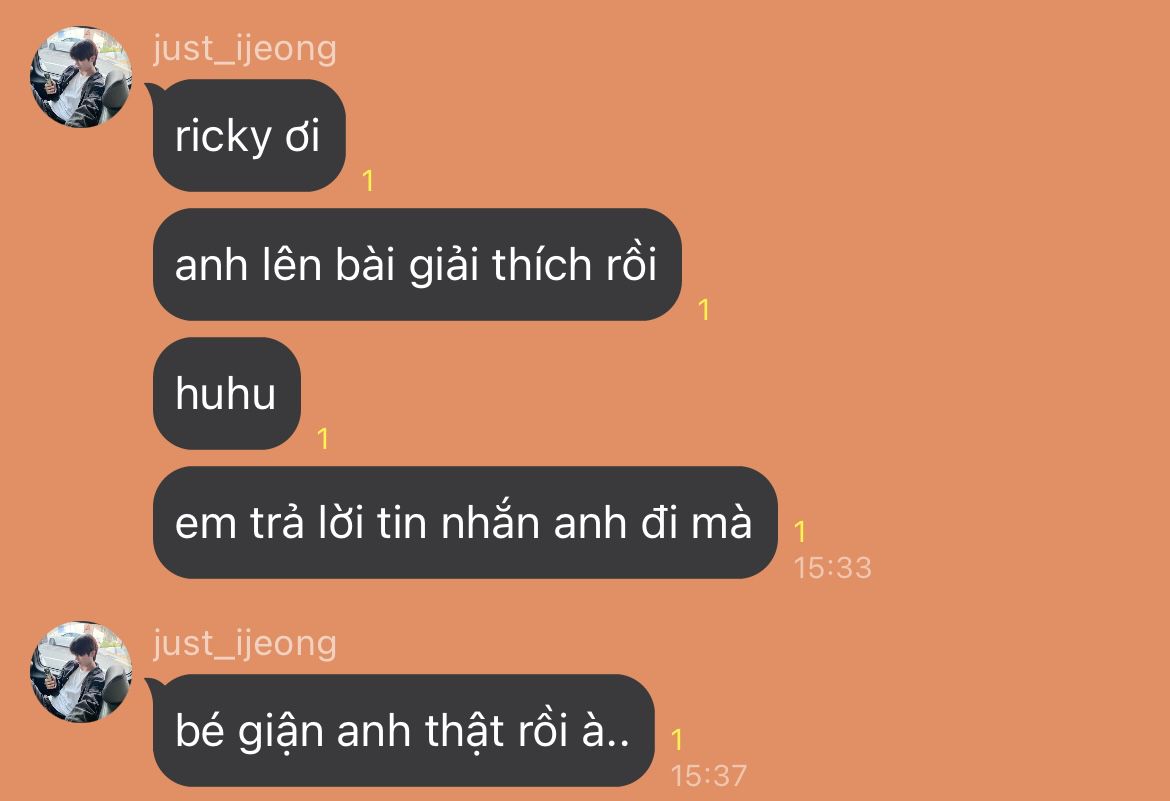Image resolution: width=1170 pixels, height=801 pixels.
Task: Click the bubble tail of the 'bé giận anh' message
Action: (x=152, y=686)
